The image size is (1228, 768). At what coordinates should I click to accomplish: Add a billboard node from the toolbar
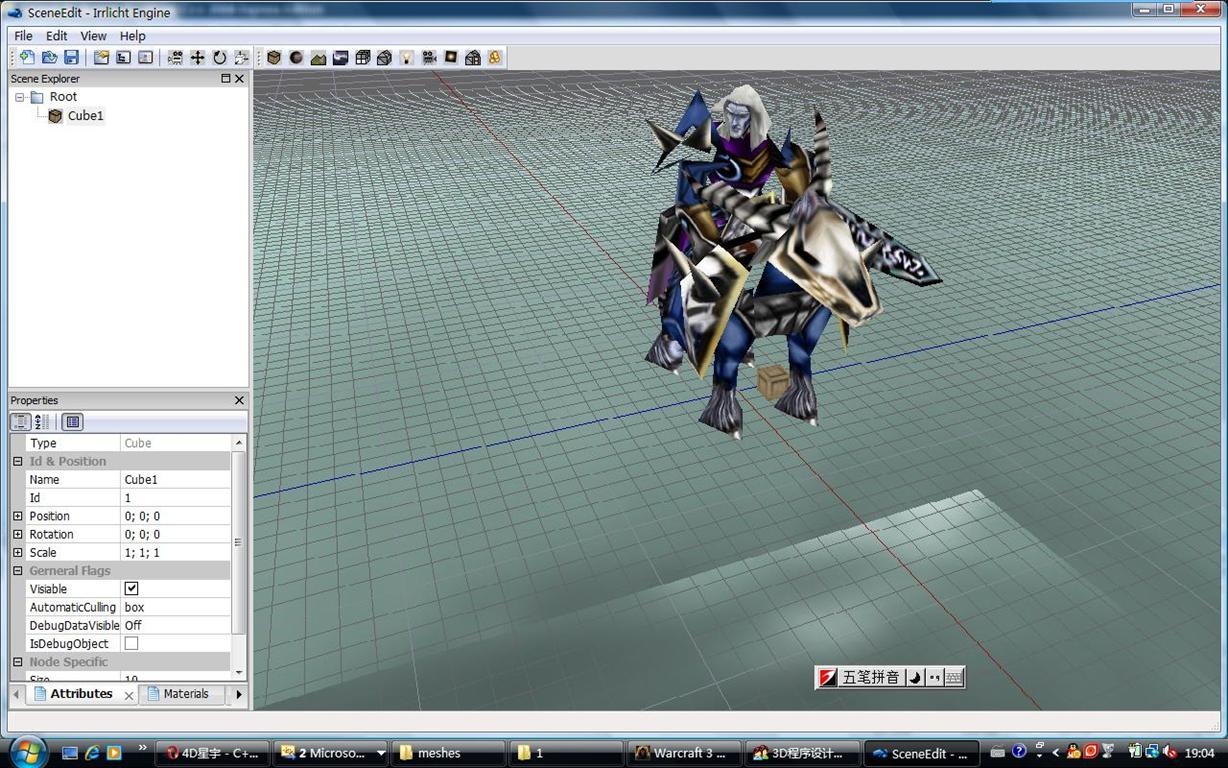(451, 58)
